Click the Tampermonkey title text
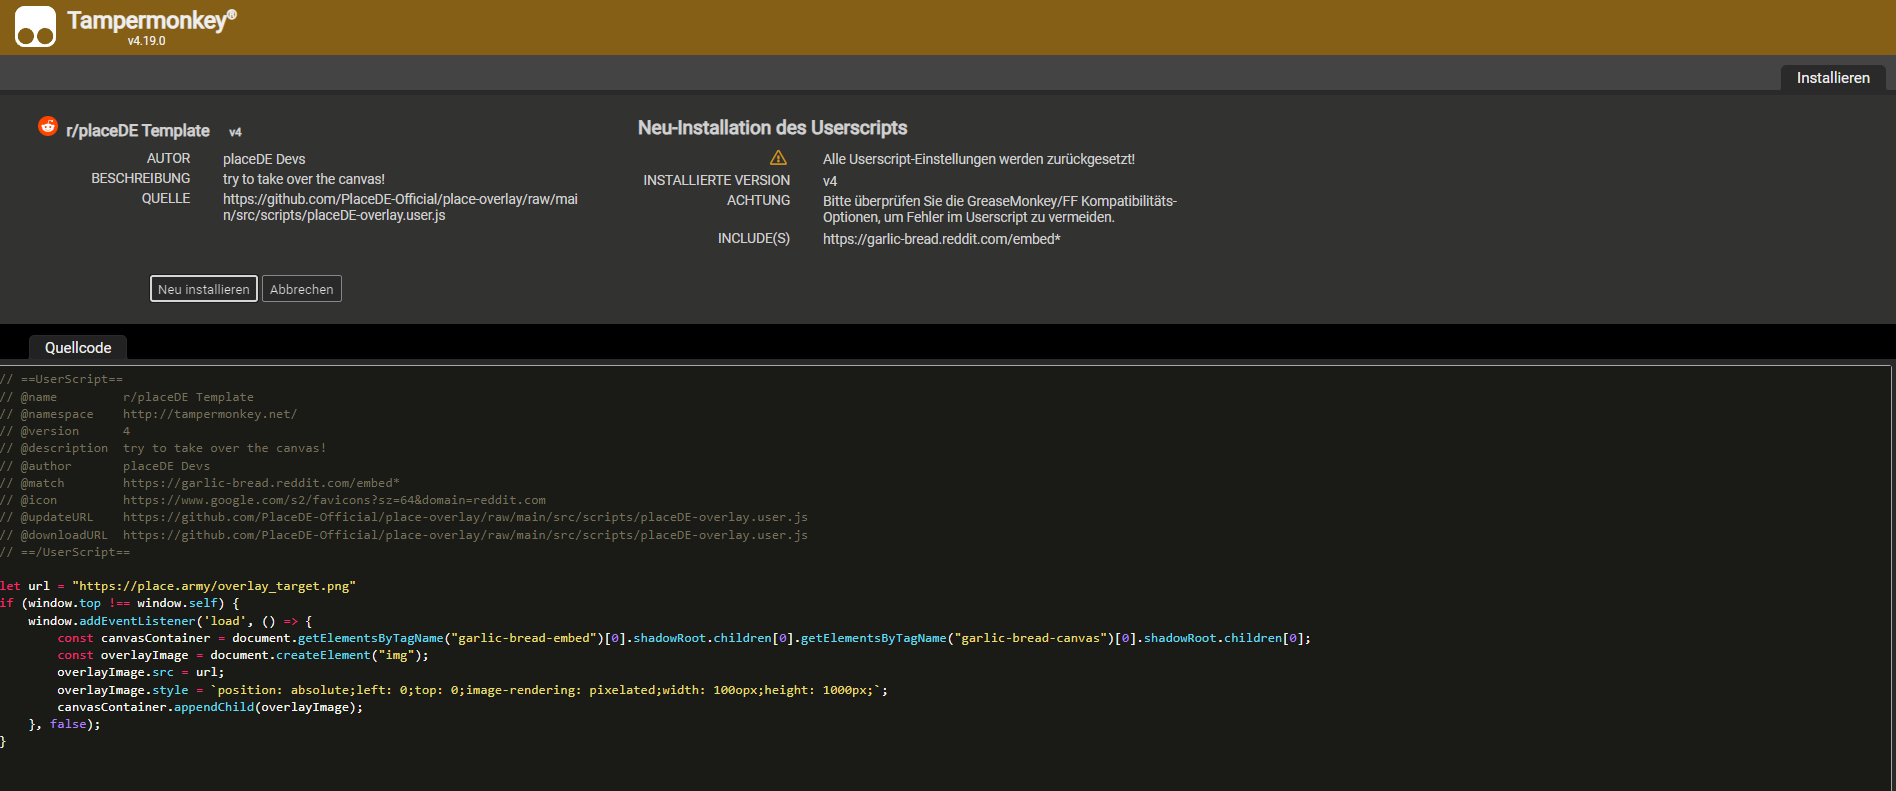Screen dimensions: 1896x791 (152, 20)
